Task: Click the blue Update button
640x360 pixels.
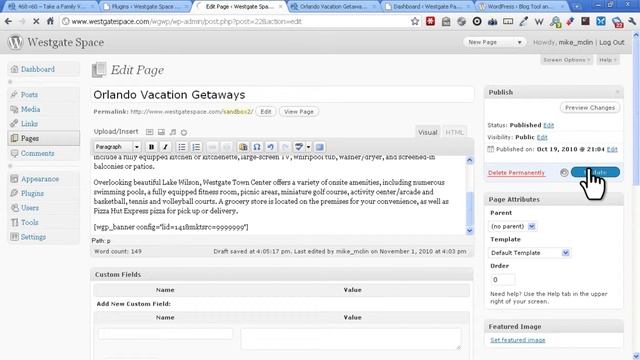Action: coord(595,172)
